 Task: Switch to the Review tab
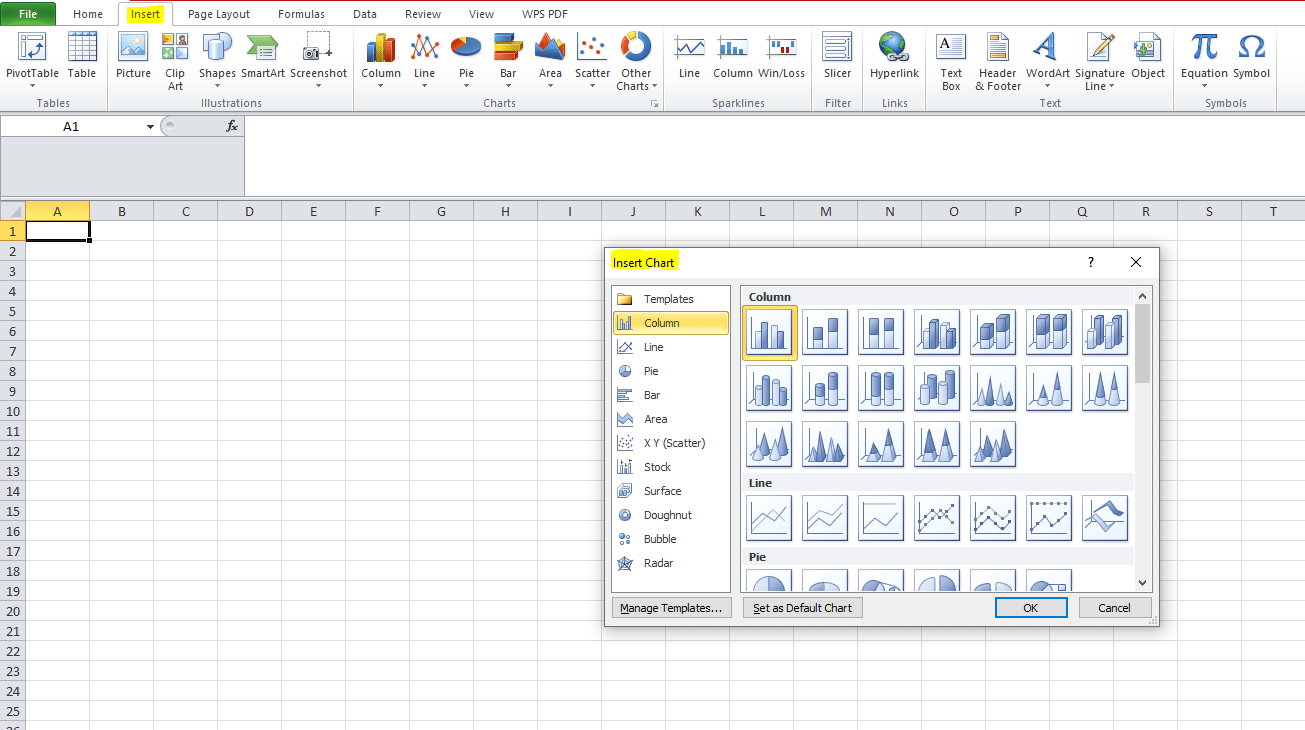pyautogui.click(x=423, y=14)
